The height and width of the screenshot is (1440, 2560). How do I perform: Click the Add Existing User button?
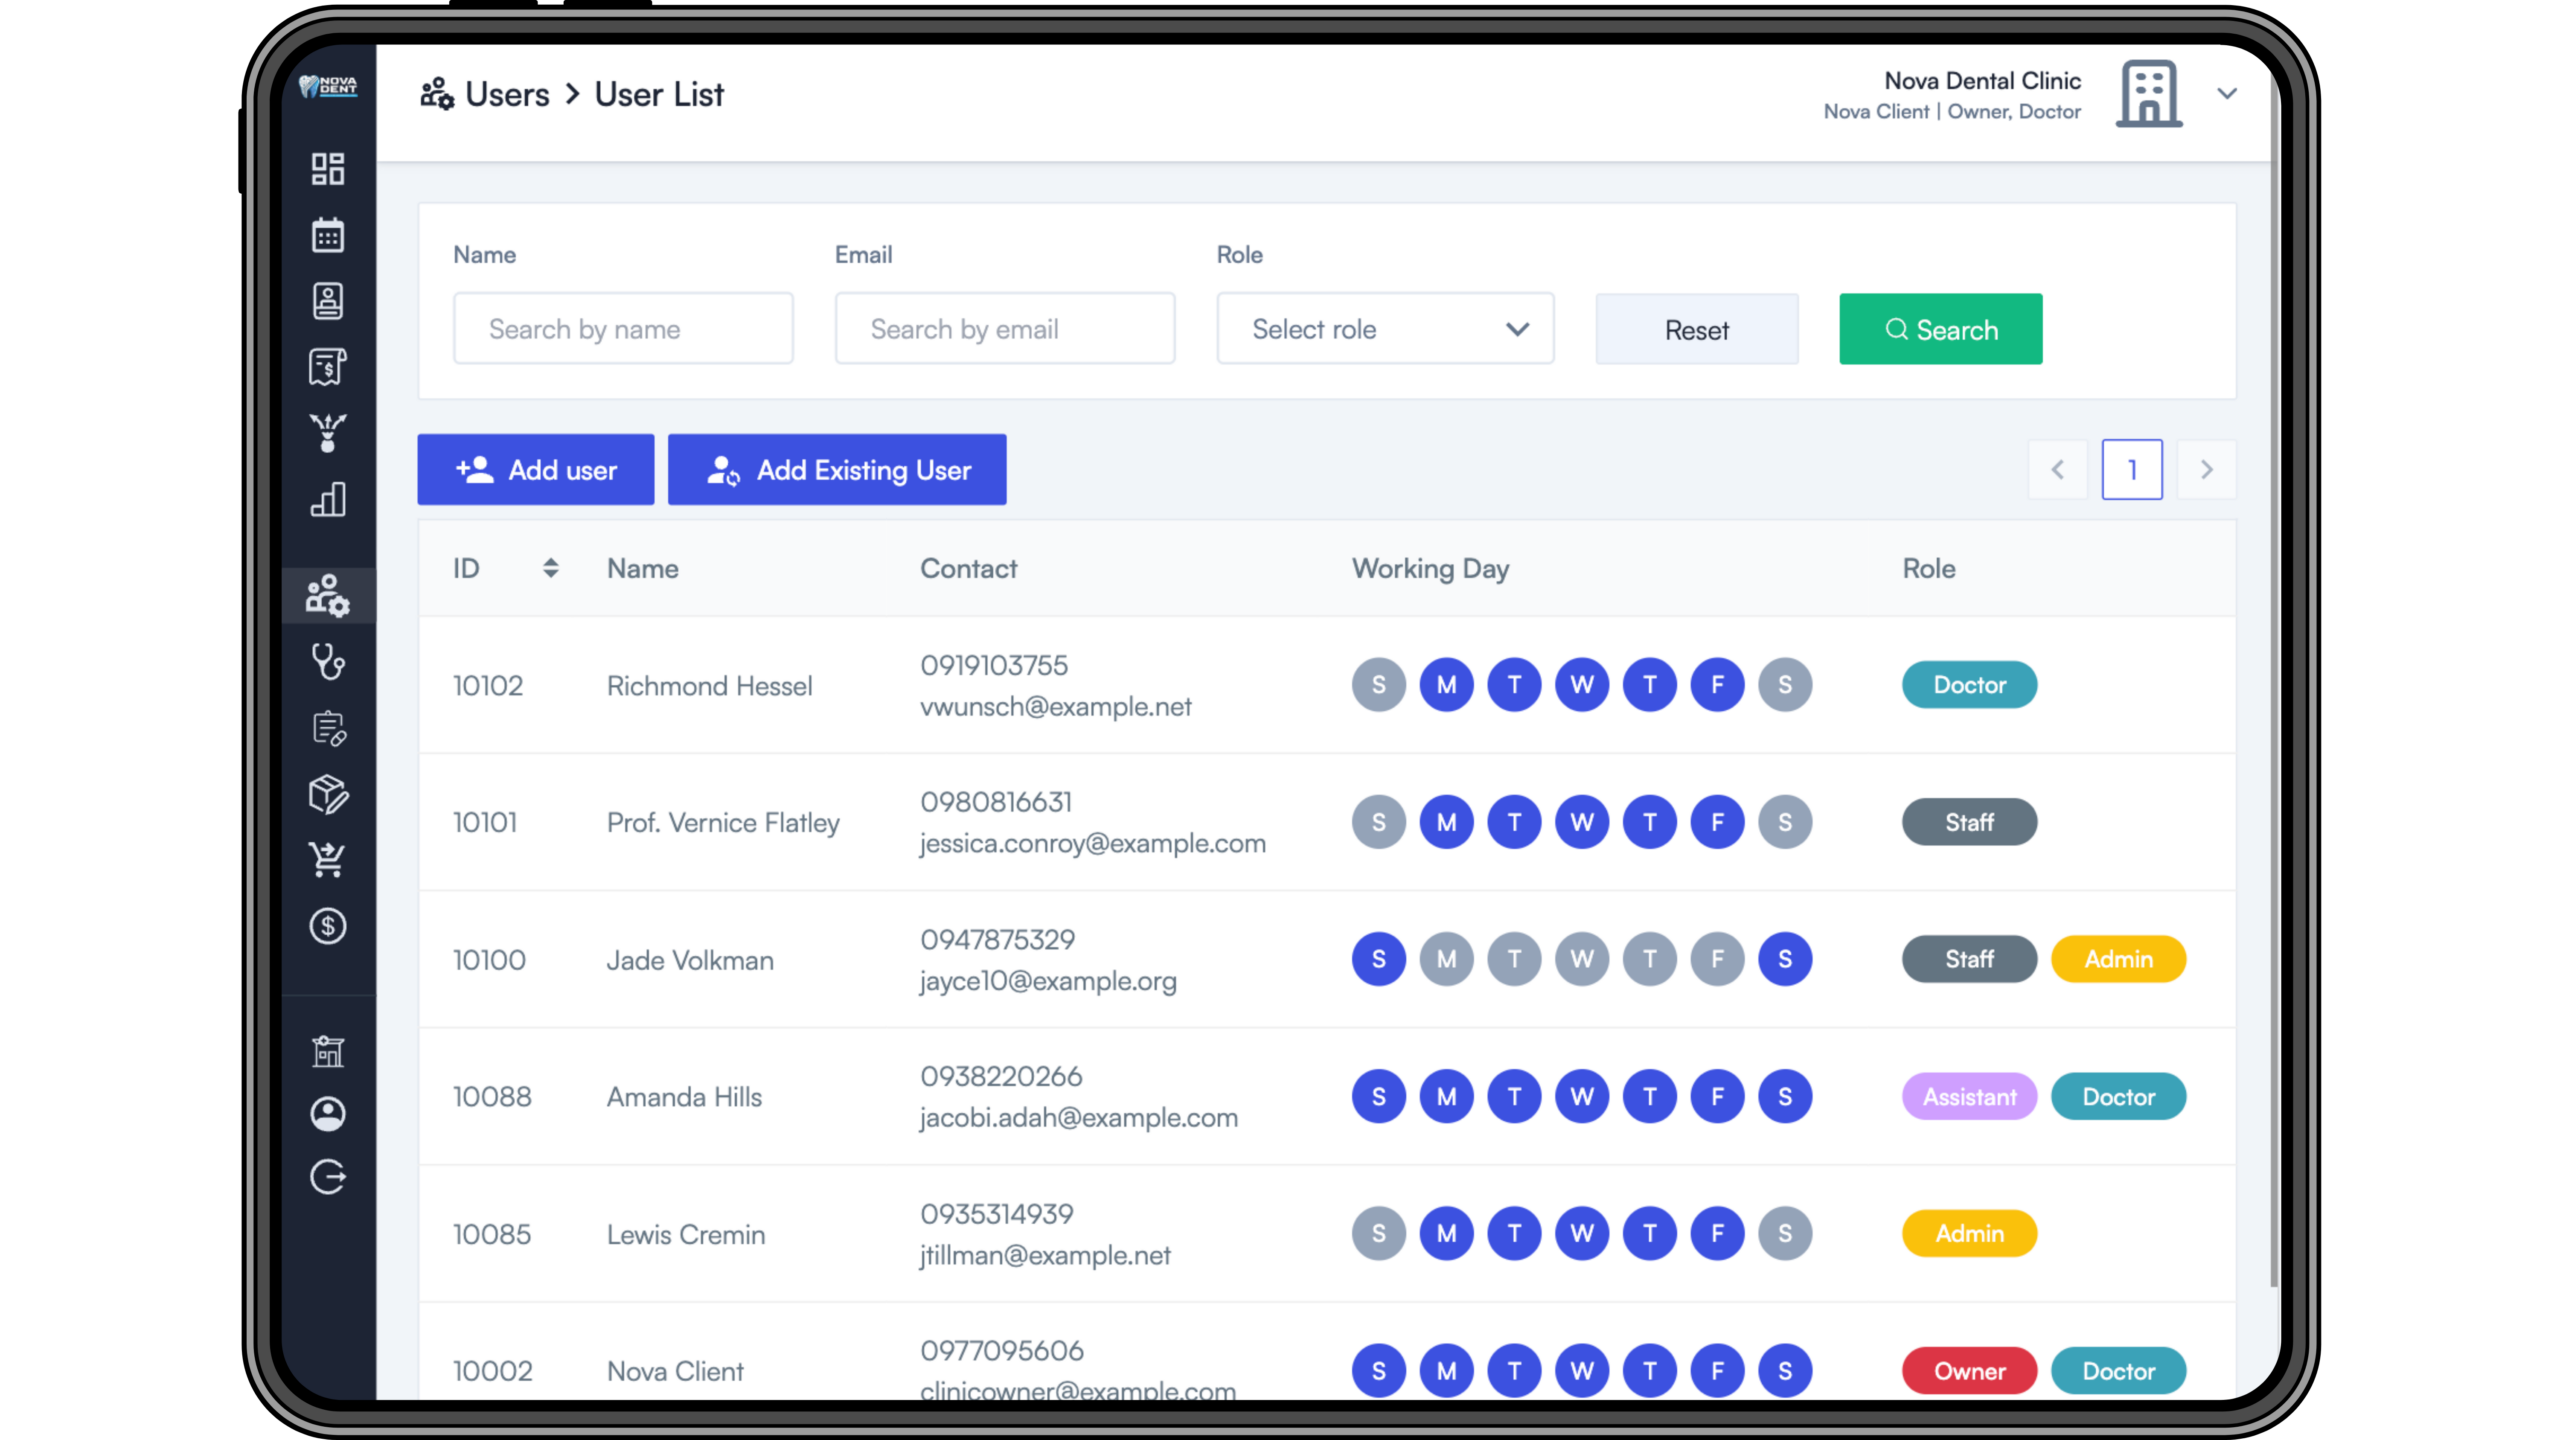point(837,470)
